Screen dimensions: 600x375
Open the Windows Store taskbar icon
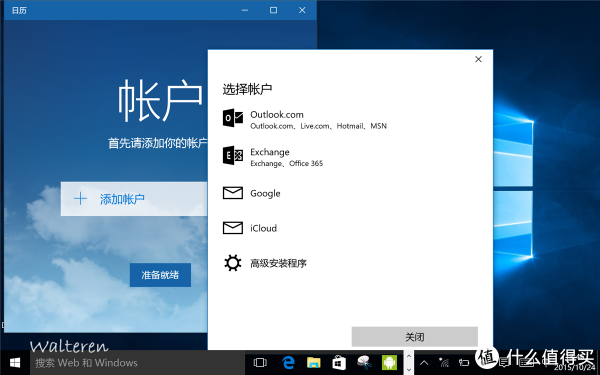coord(339,362)
